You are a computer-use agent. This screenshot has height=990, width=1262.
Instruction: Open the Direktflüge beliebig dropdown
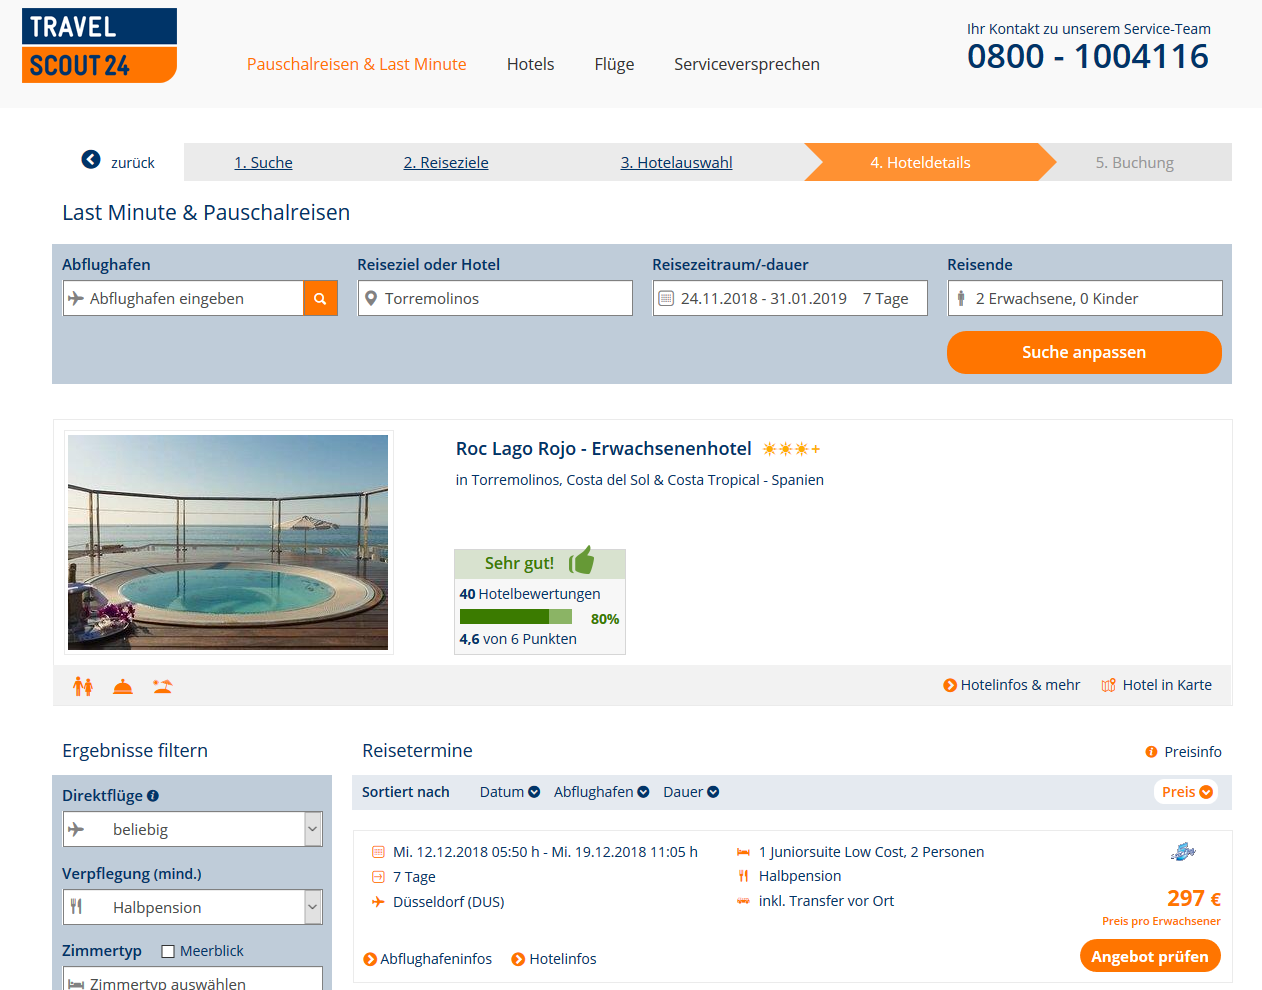pyautogui.click(x=193, y=829)
